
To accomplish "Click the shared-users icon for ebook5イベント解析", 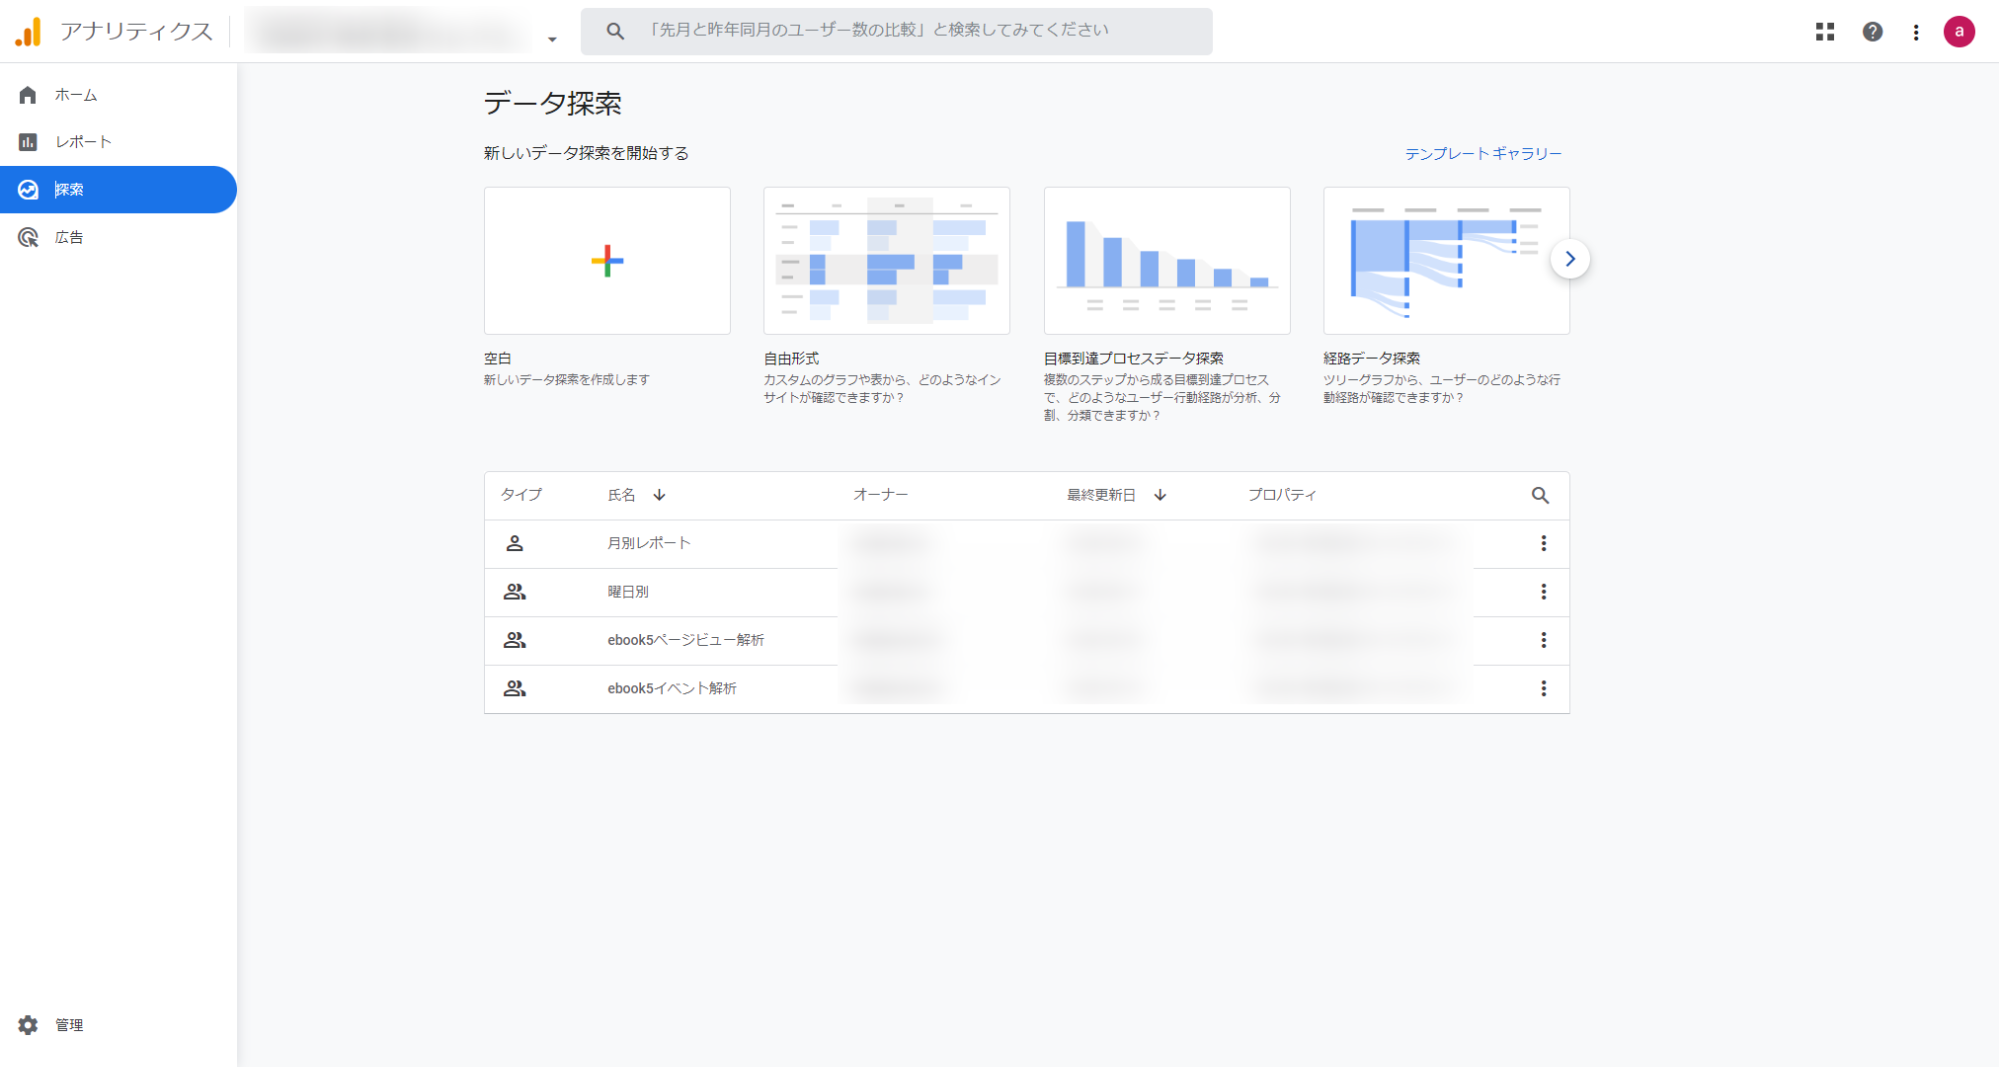I will tap(514, 688).
